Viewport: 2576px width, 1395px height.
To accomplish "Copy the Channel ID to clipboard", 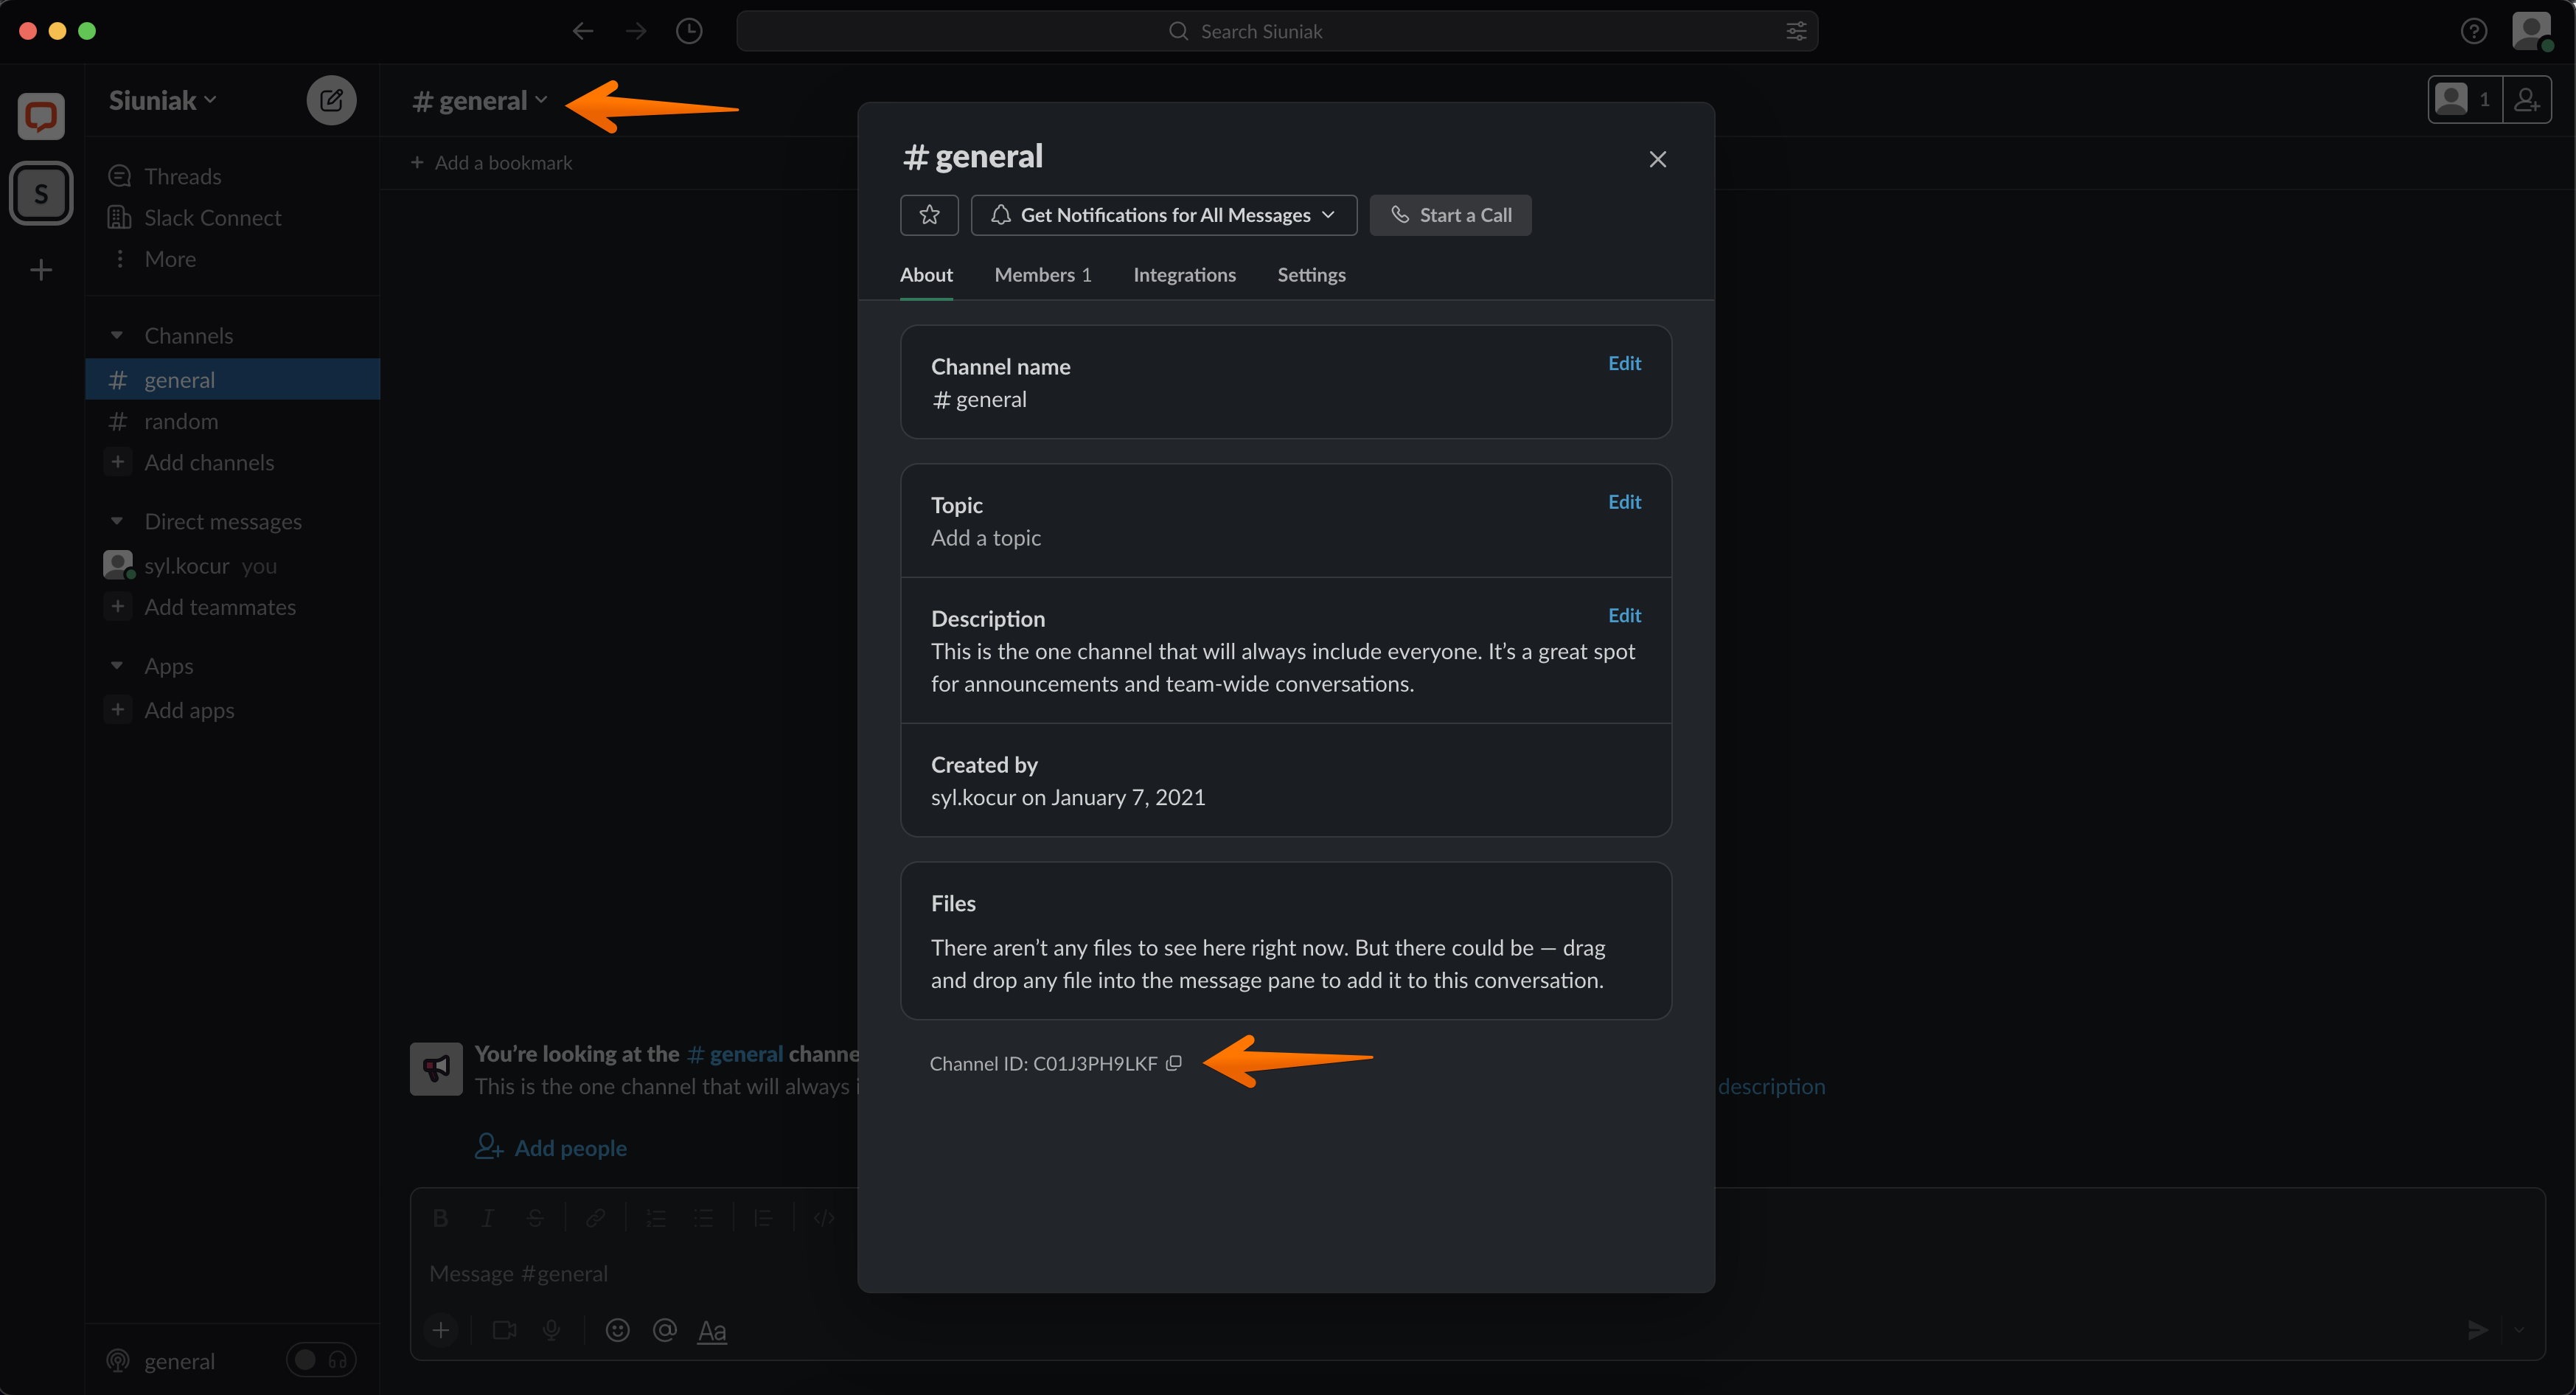I will pos(1174,1063).
